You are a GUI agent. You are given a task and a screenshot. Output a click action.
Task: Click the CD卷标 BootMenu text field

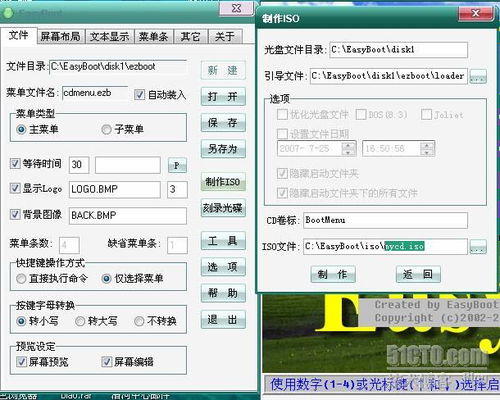(x=385, y=220)
